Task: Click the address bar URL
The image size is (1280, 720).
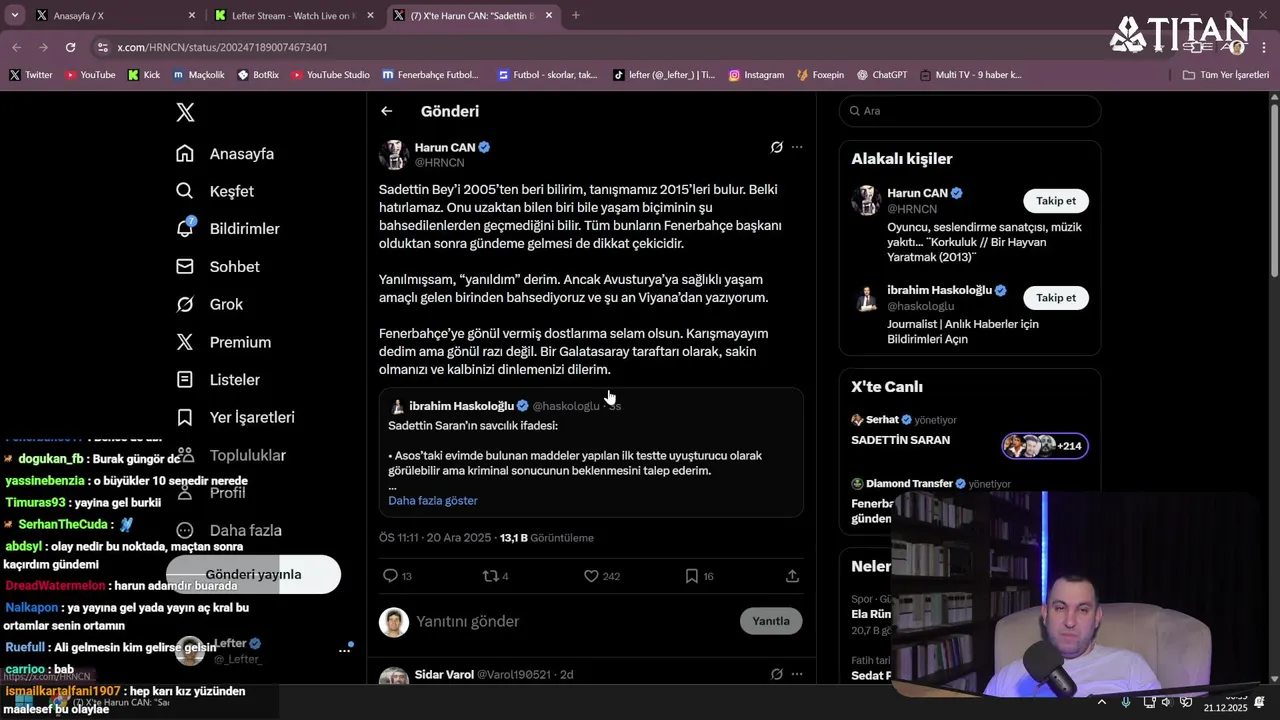Action: point(222,47)
